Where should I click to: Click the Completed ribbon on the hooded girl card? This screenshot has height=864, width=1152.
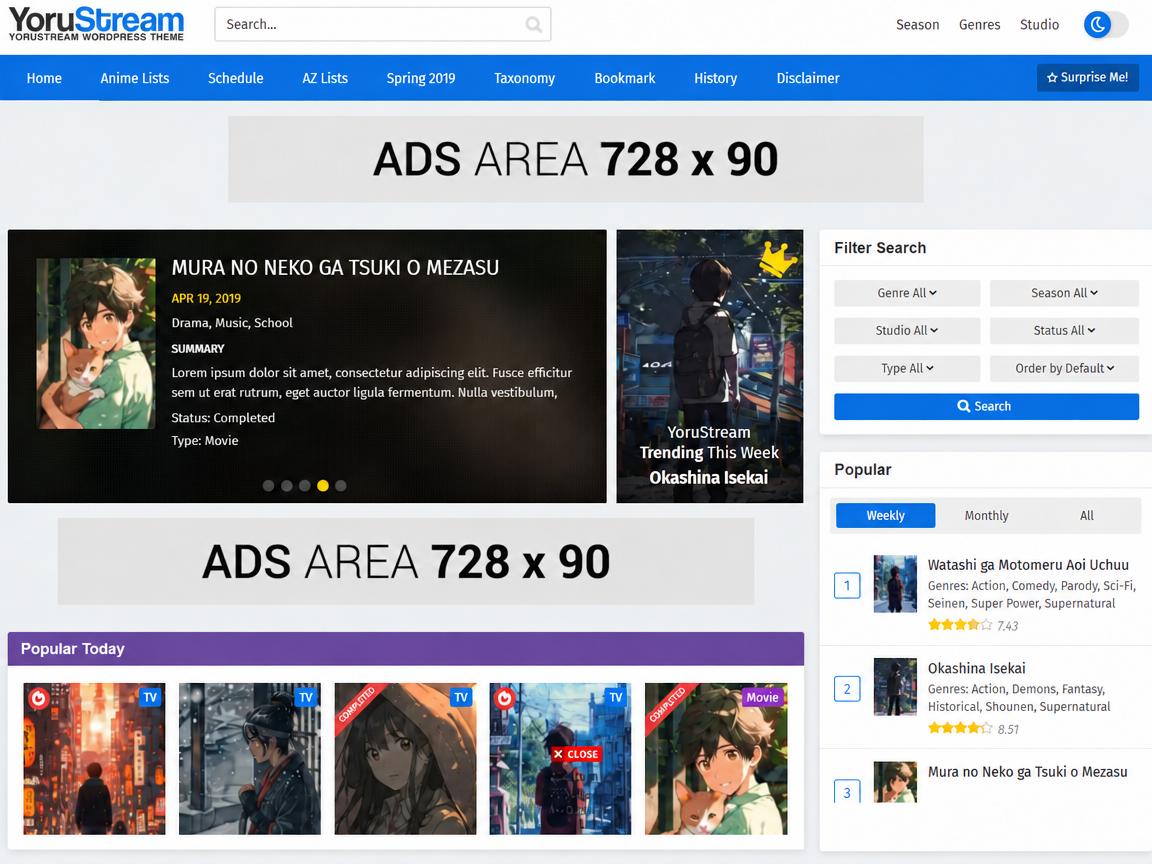click(x=356, y=705)
